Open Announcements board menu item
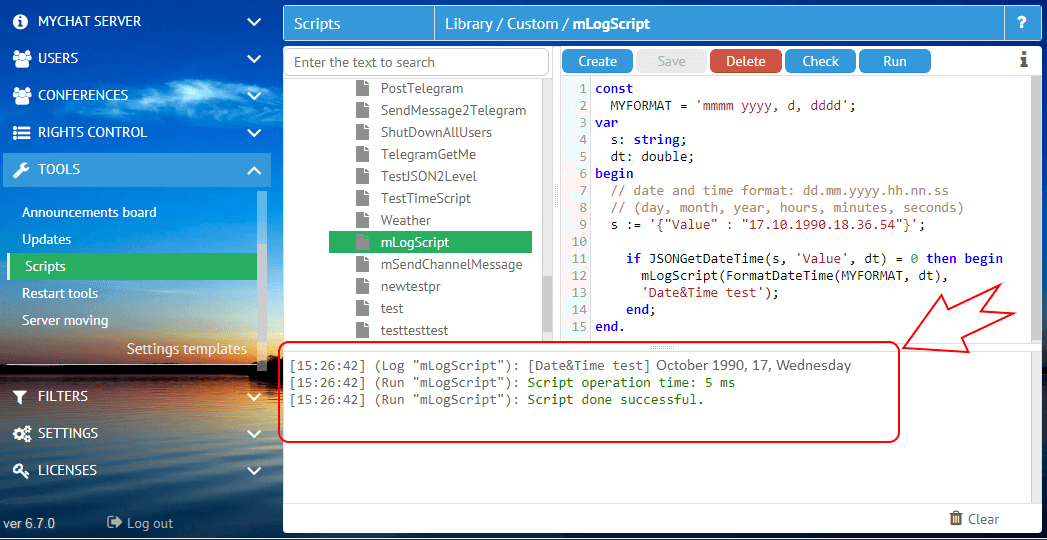The image size is (1047, 540). point(89,212)
